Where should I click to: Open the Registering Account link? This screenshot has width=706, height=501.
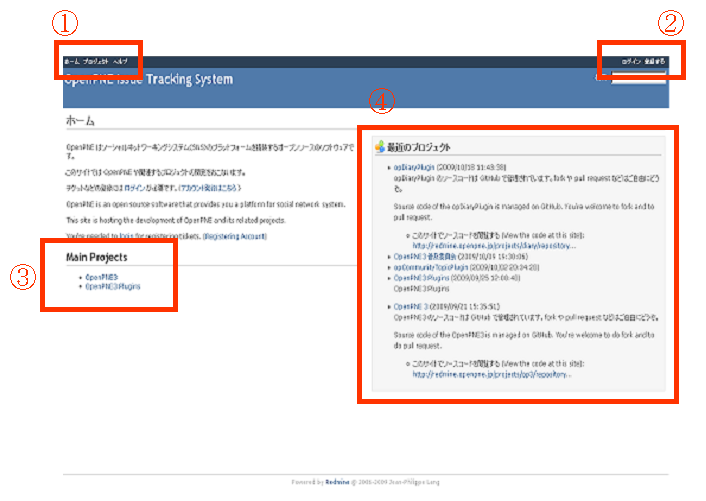coord(235,236)
